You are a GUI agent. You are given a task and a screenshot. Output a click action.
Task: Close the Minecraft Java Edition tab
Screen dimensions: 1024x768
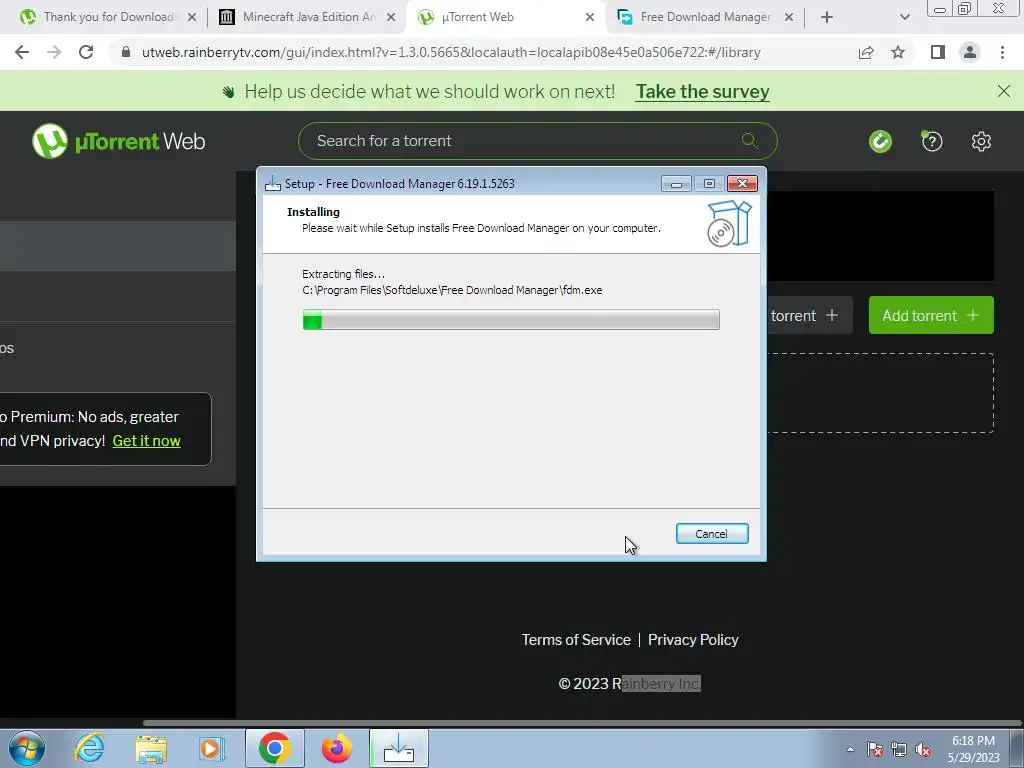(x=391, y=18)
